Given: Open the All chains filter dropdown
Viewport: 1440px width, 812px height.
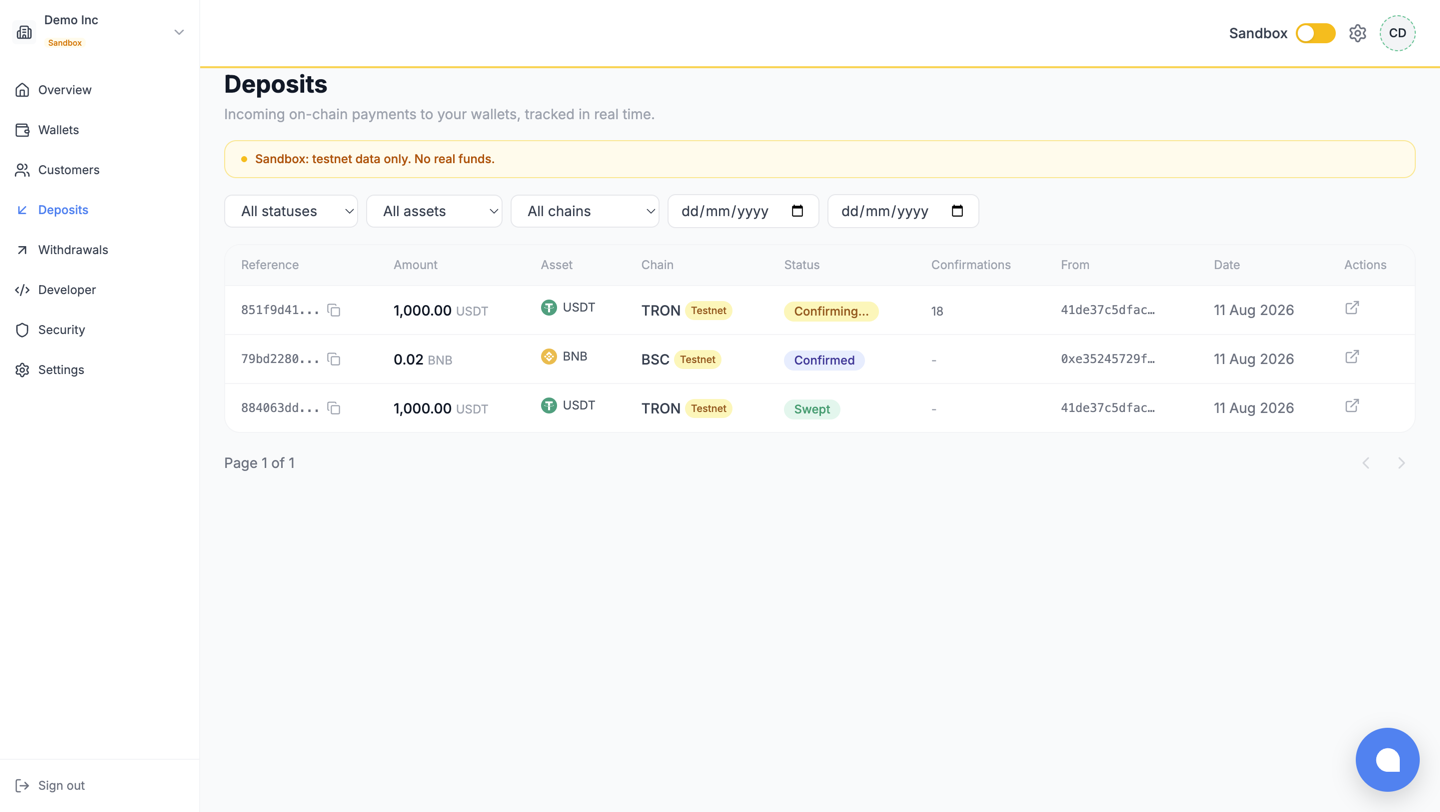Looking at the screenshot, I should (585, 211).
